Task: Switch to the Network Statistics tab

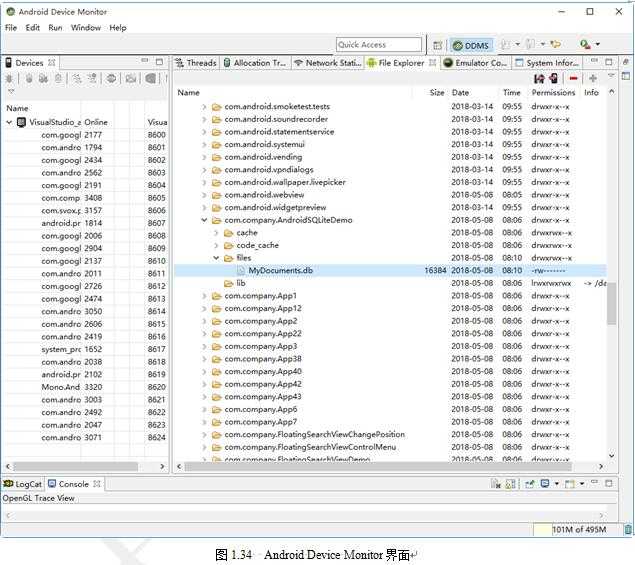Action: pos(327,63)
